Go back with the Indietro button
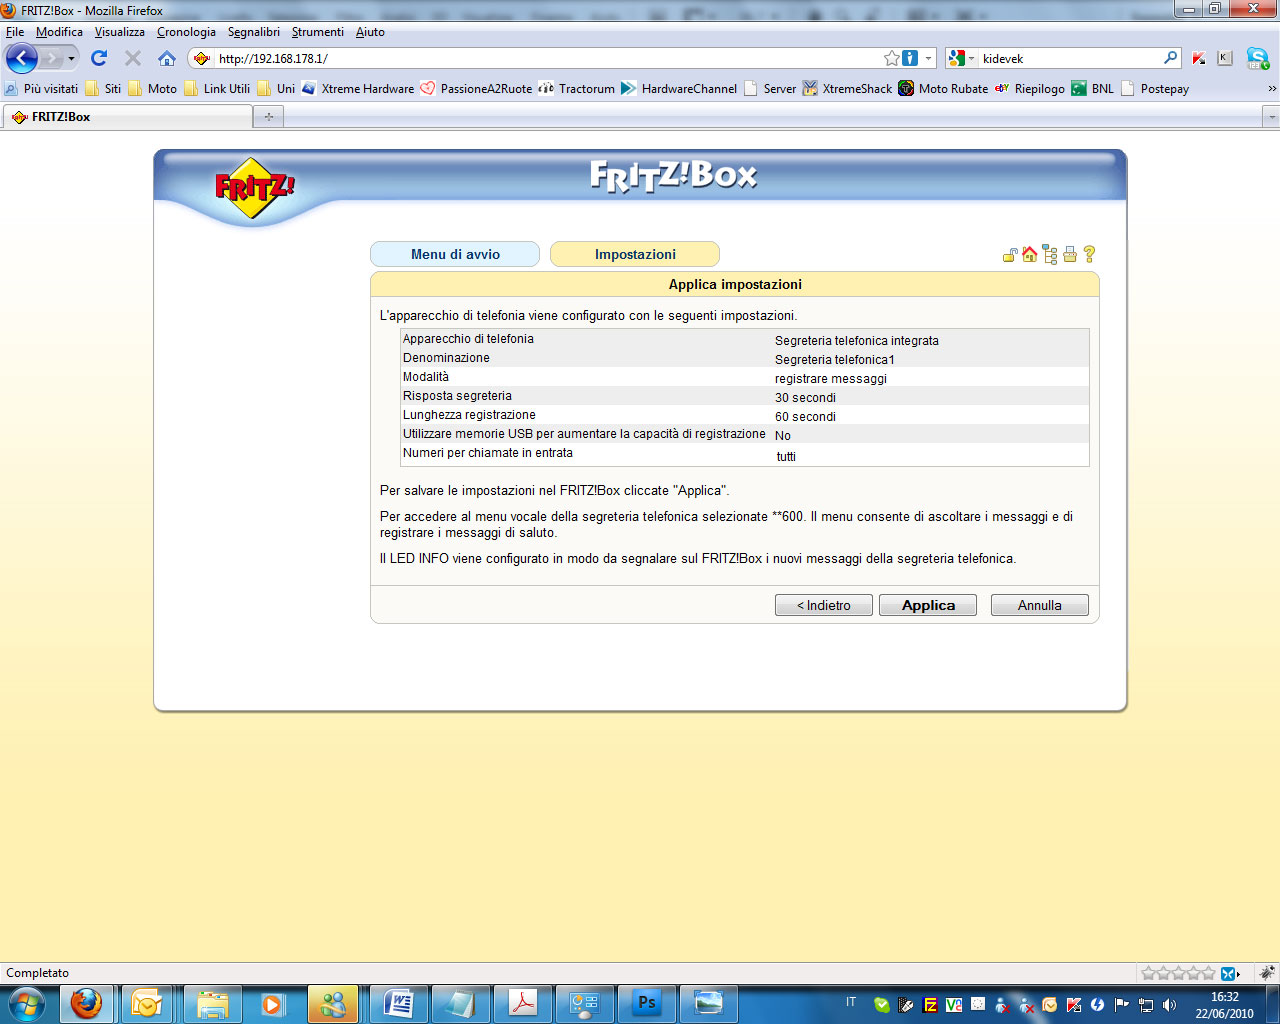 [823, 605]
